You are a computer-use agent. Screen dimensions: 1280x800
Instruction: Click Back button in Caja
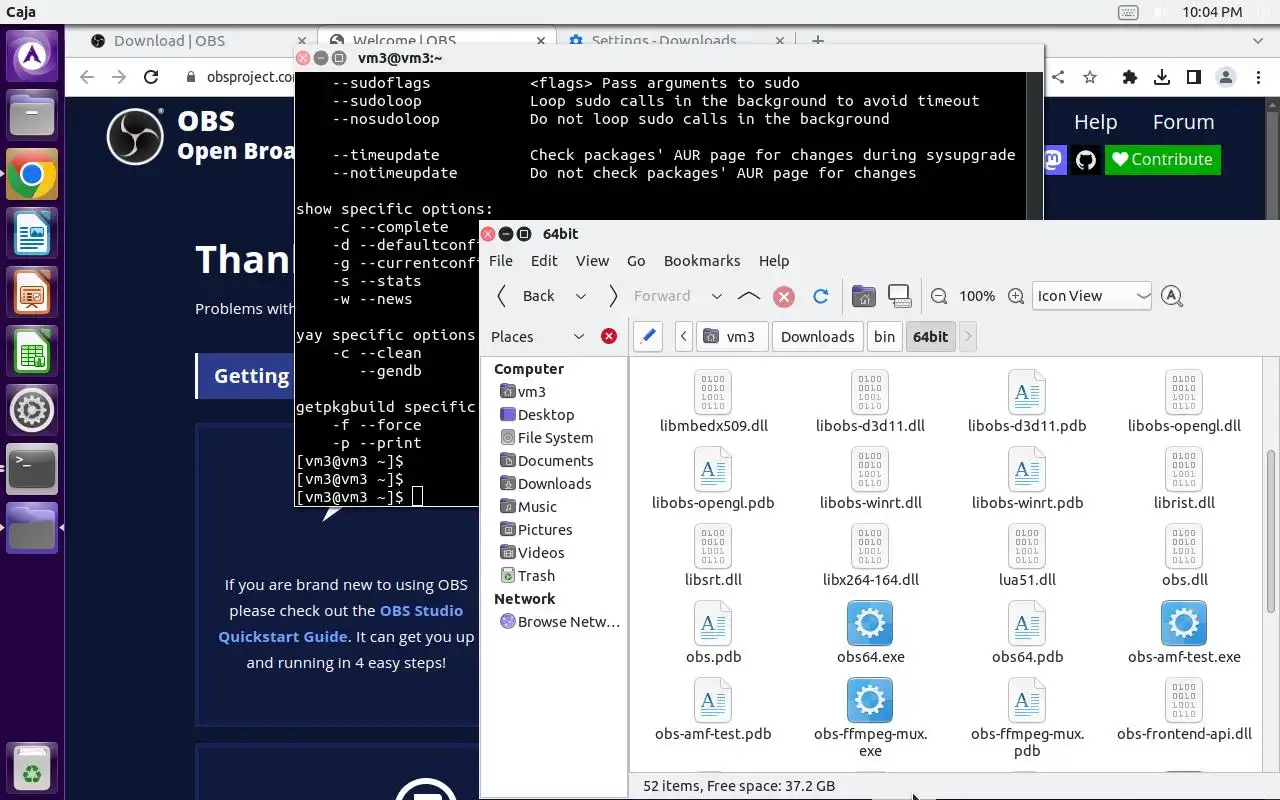click(x=527, y=296)
